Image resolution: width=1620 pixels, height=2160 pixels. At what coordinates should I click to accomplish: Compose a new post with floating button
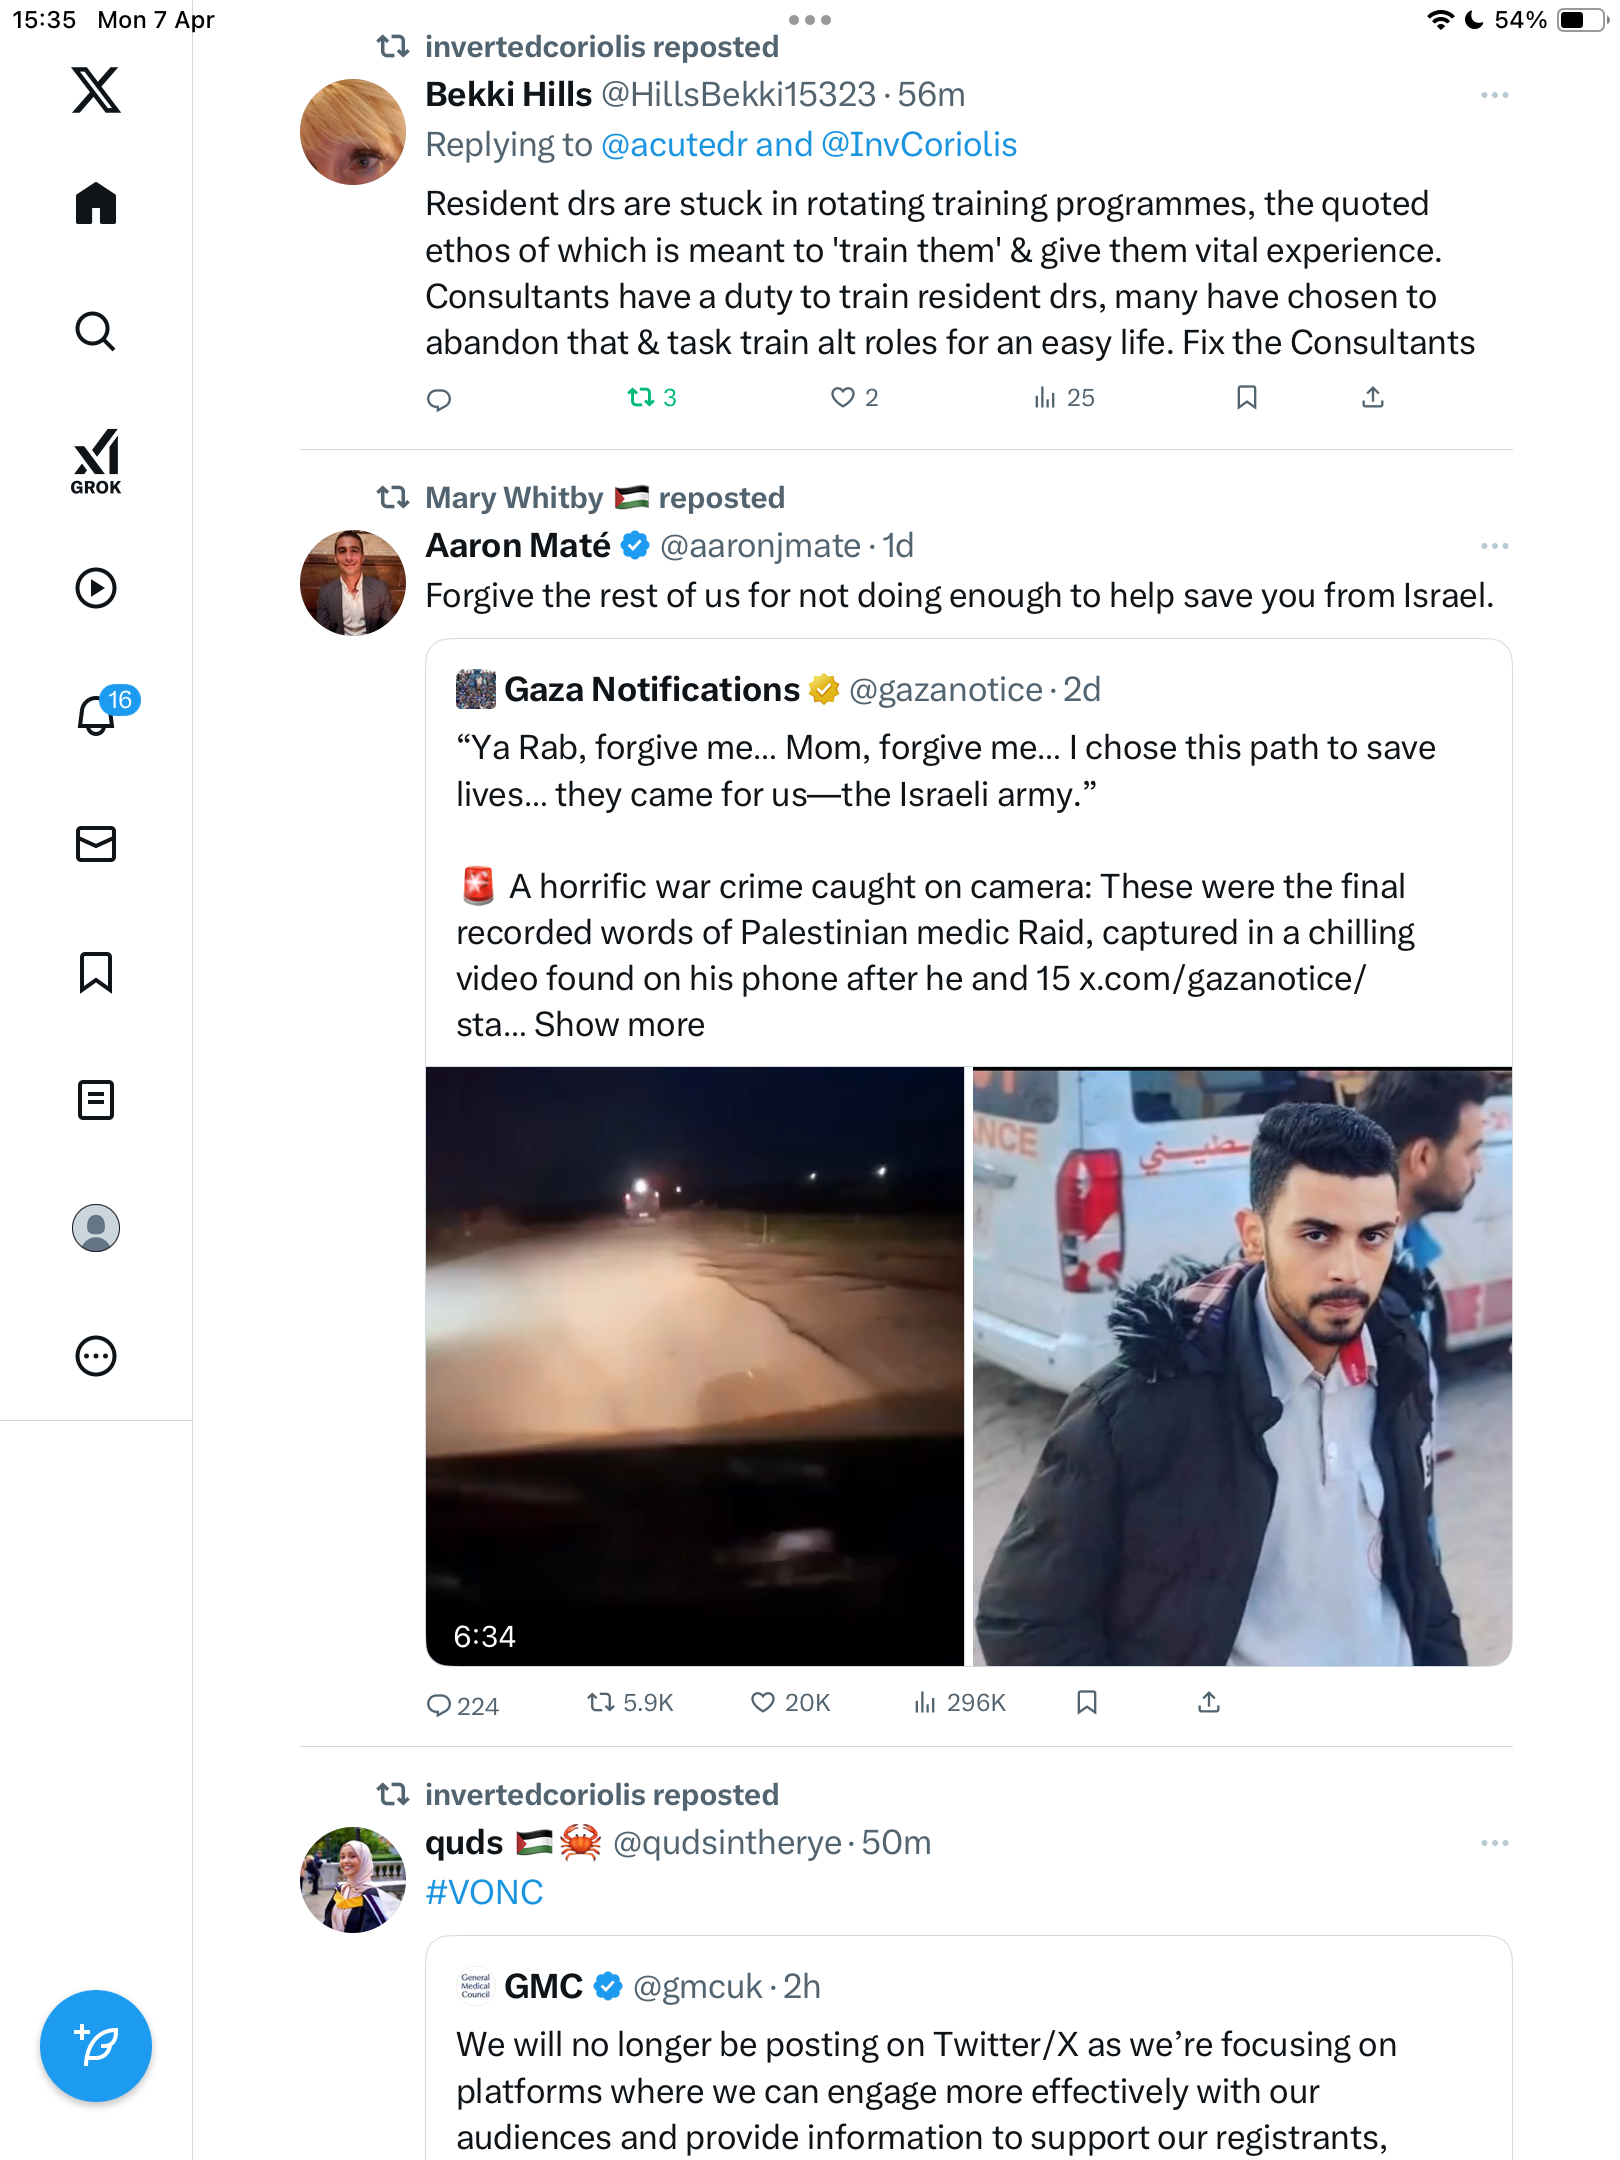(x=96, y=2046)
